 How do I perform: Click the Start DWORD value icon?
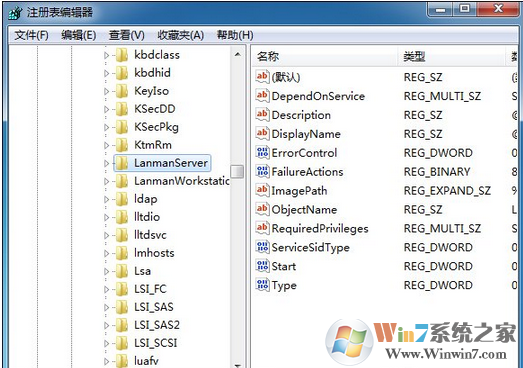click(x=262, y=266)
